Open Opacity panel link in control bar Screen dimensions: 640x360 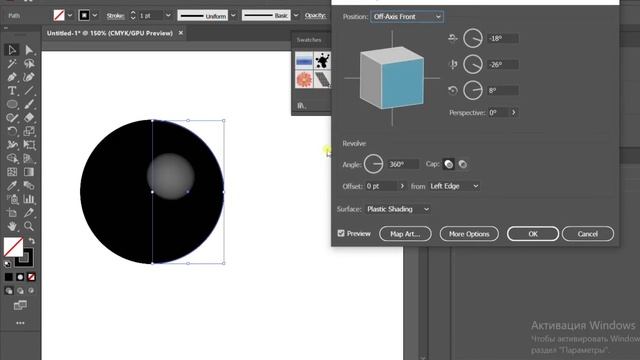[x=316, y=16]
